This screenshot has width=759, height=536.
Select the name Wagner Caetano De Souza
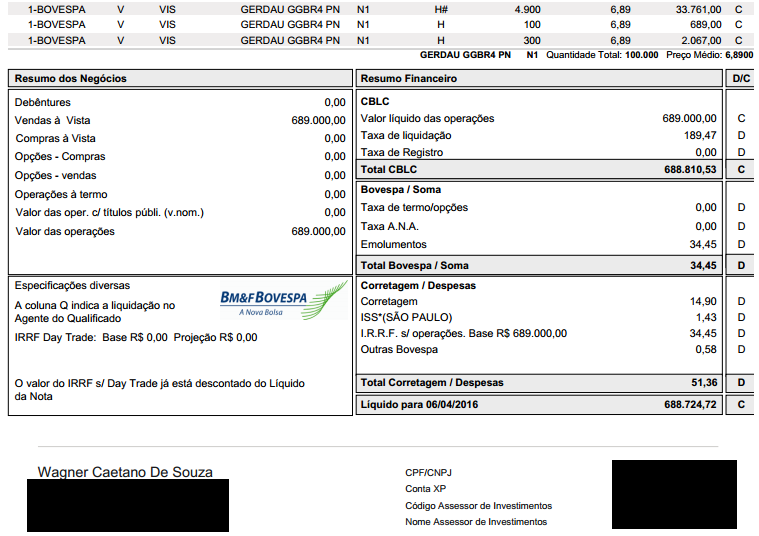click(x=125, y=472)
